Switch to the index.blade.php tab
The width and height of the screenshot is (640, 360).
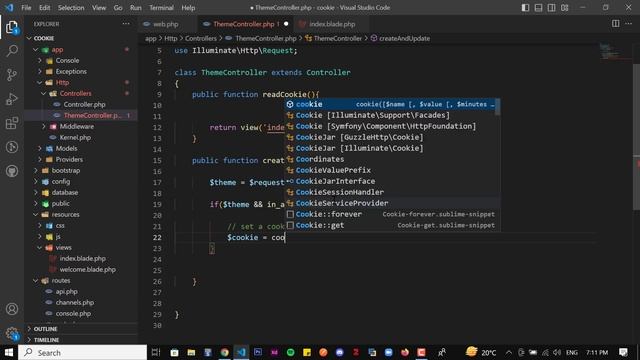tap(331, 24)
